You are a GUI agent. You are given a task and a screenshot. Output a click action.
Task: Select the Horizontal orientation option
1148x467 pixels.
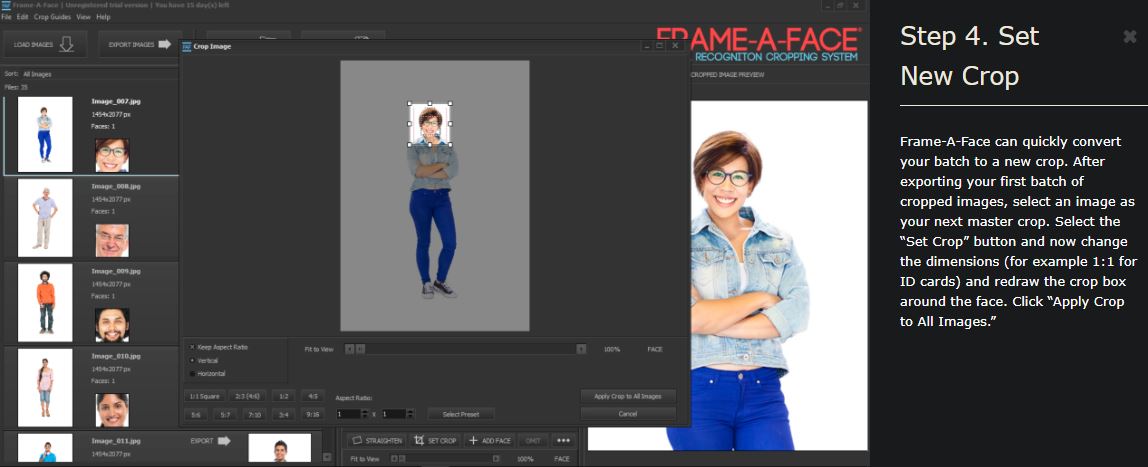coord(193,374)
